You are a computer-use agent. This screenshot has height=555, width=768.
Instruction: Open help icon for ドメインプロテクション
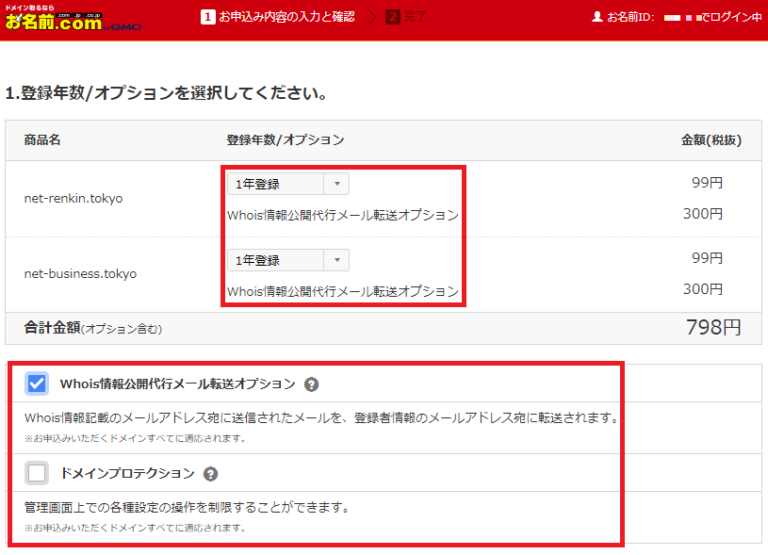click(211, 474)
